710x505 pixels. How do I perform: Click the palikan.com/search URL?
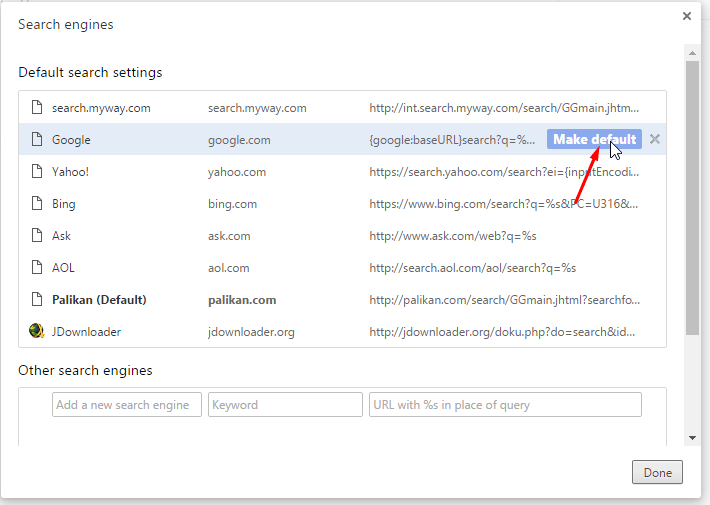coord(504,300)
